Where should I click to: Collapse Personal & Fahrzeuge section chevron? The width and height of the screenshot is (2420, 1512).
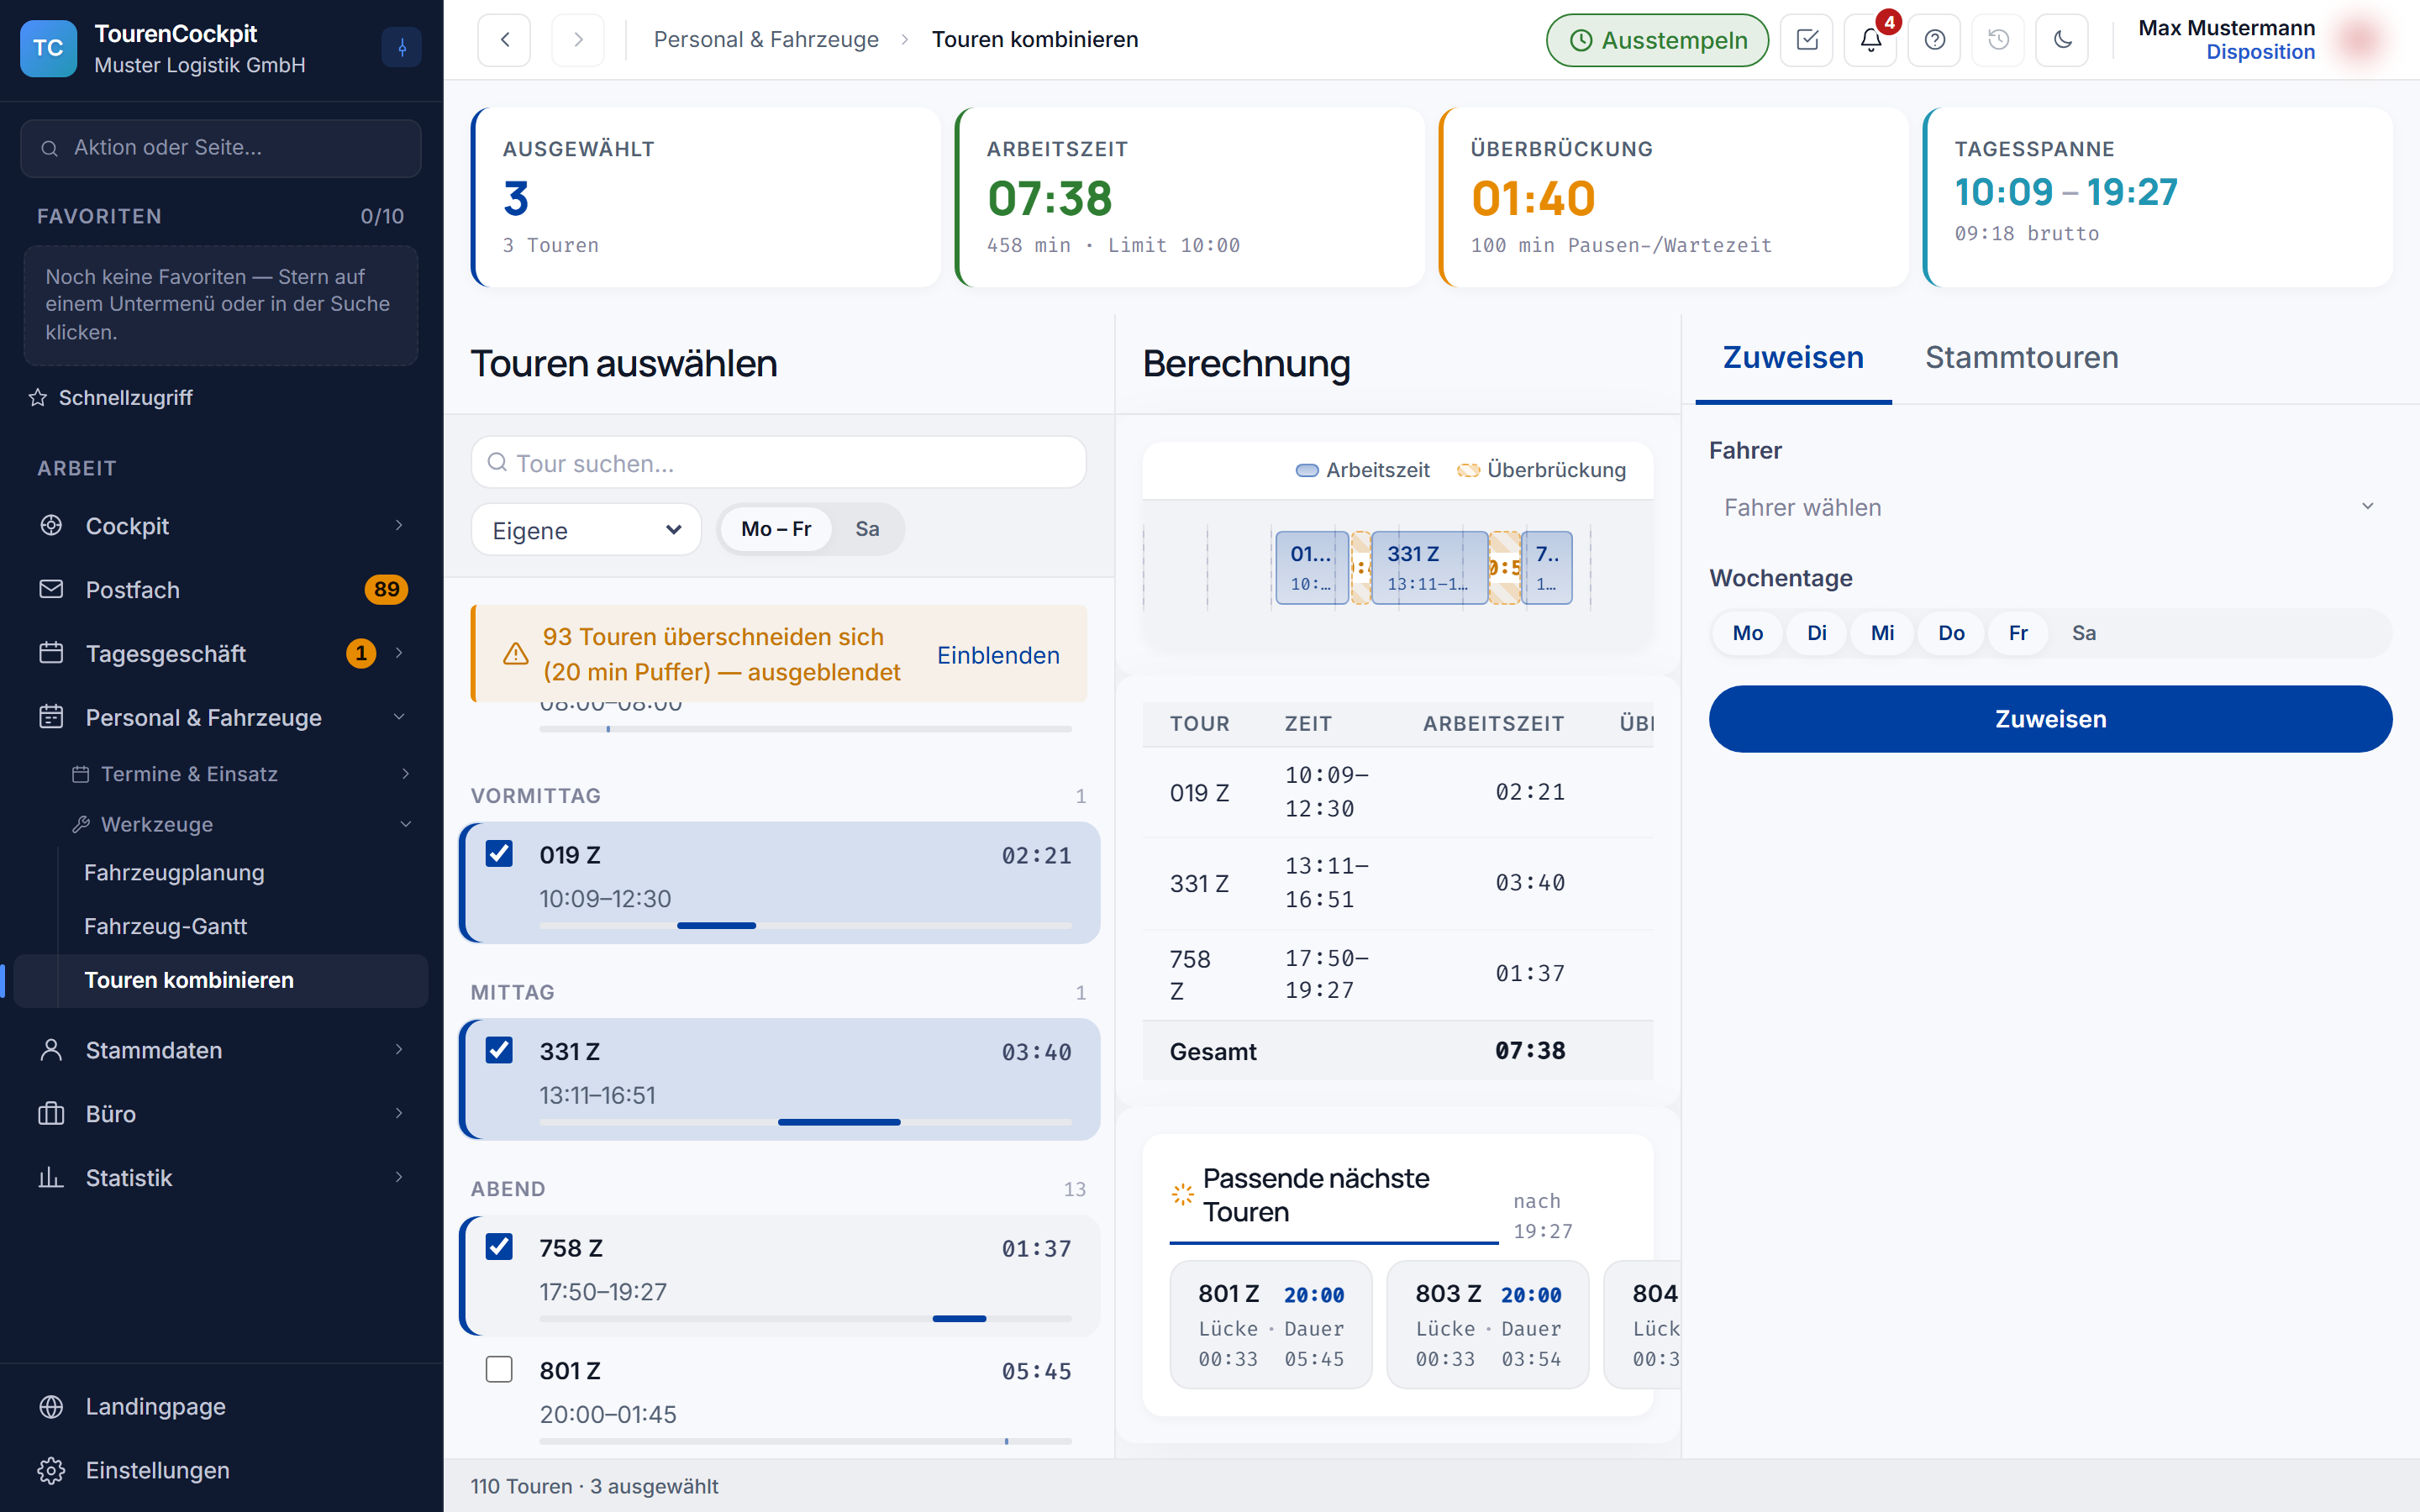(399, 717)
